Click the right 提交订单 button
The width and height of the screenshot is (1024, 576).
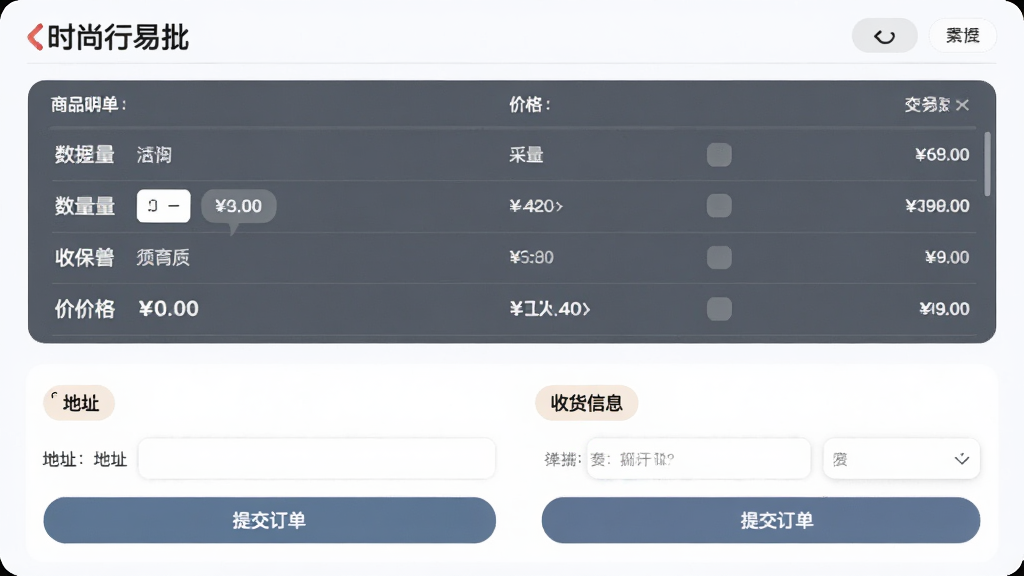pos(761,520)
